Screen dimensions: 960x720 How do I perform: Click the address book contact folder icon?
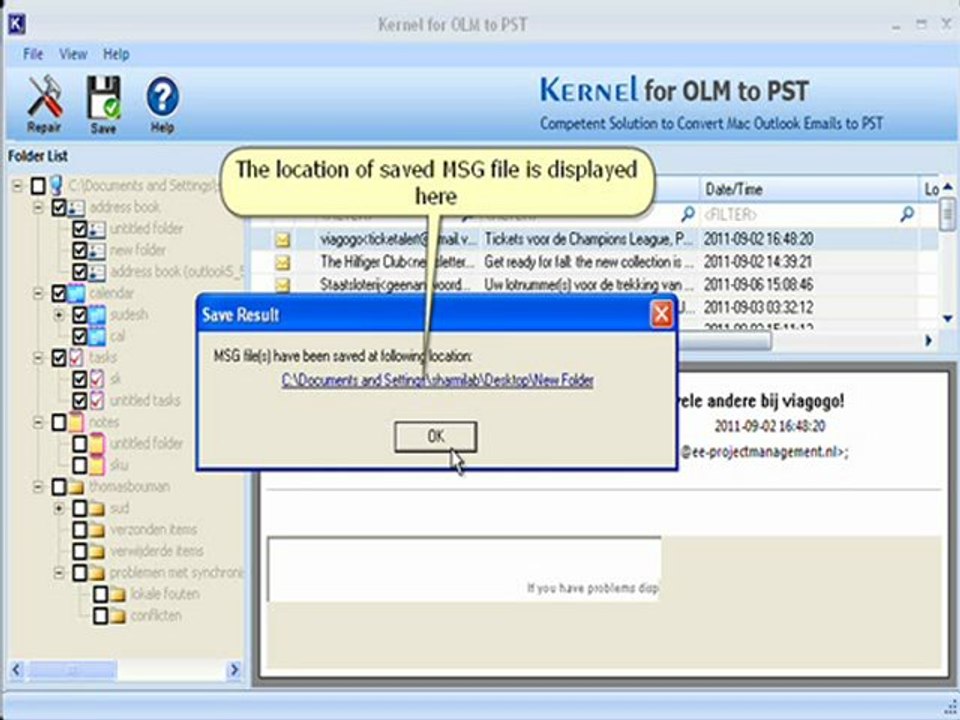77,208
